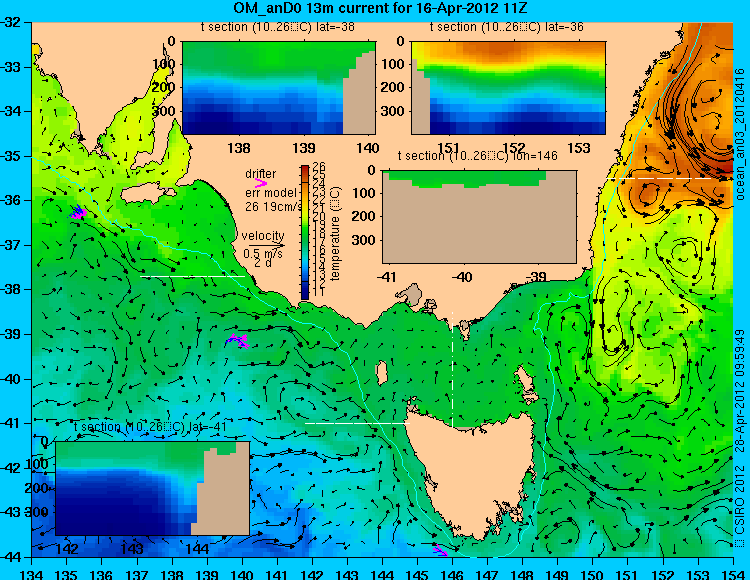Image resolution: width=750 pixels, height=580 pixels.
Task: Click the 't section lat=-38' inset title
Action: (277, 27)
